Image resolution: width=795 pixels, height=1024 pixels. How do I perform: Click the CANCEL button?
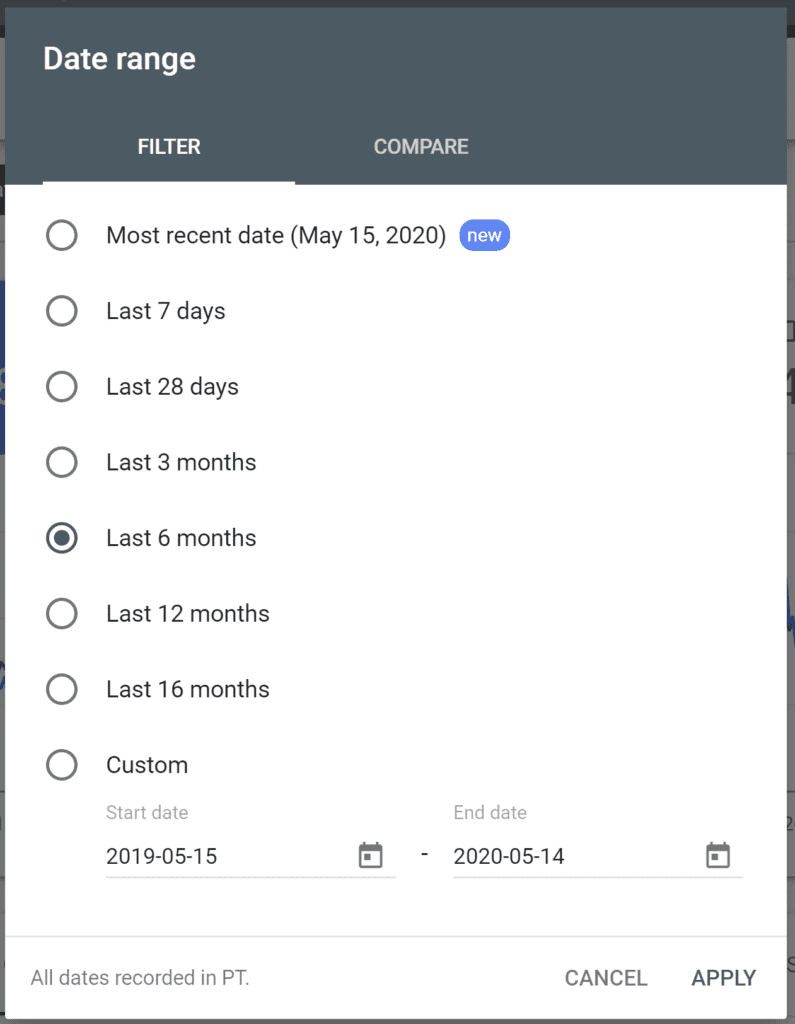pos(606,978)
